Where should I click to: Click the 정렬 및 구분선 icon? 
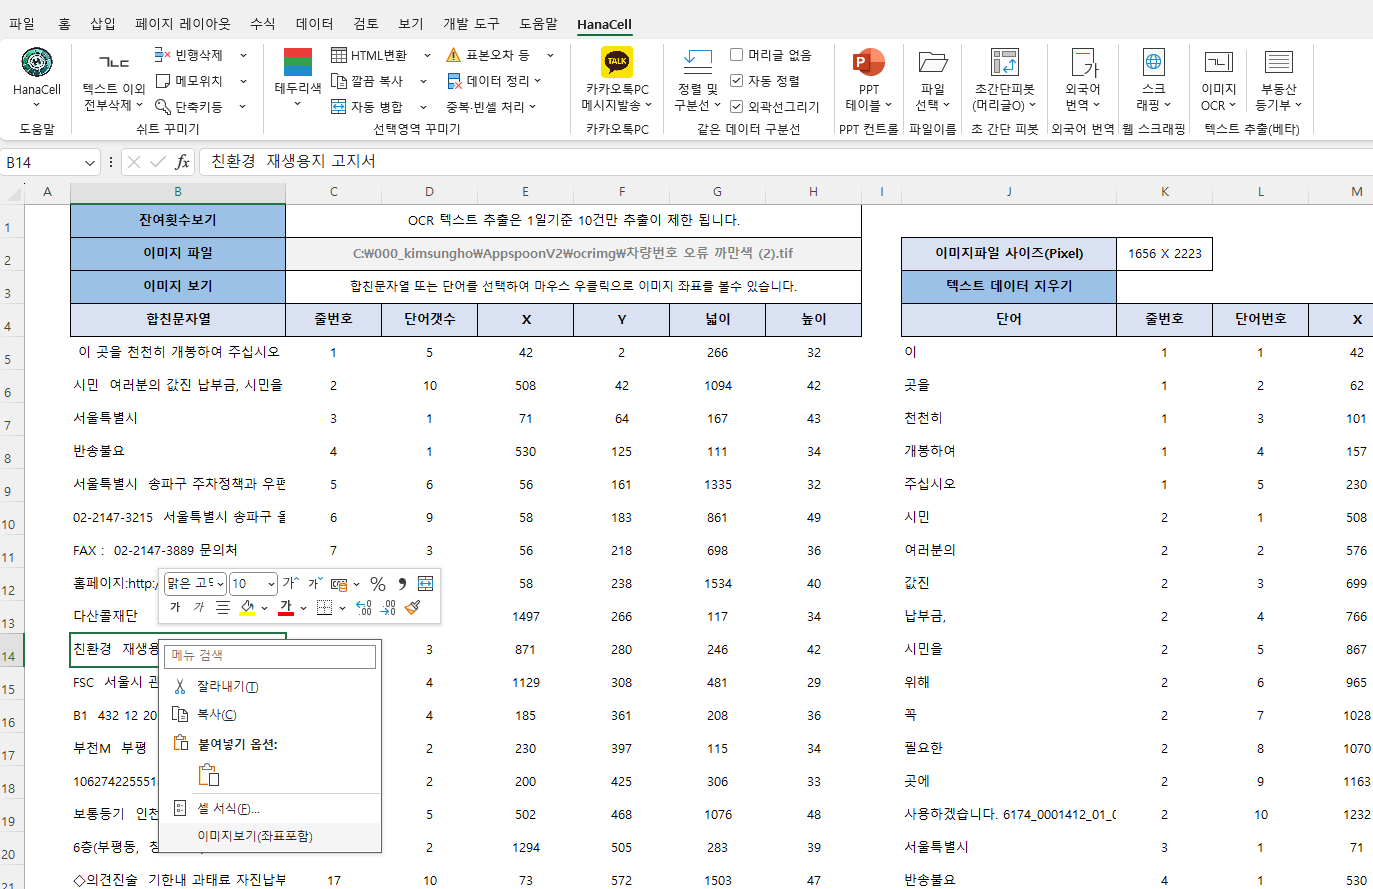[697, 62]
